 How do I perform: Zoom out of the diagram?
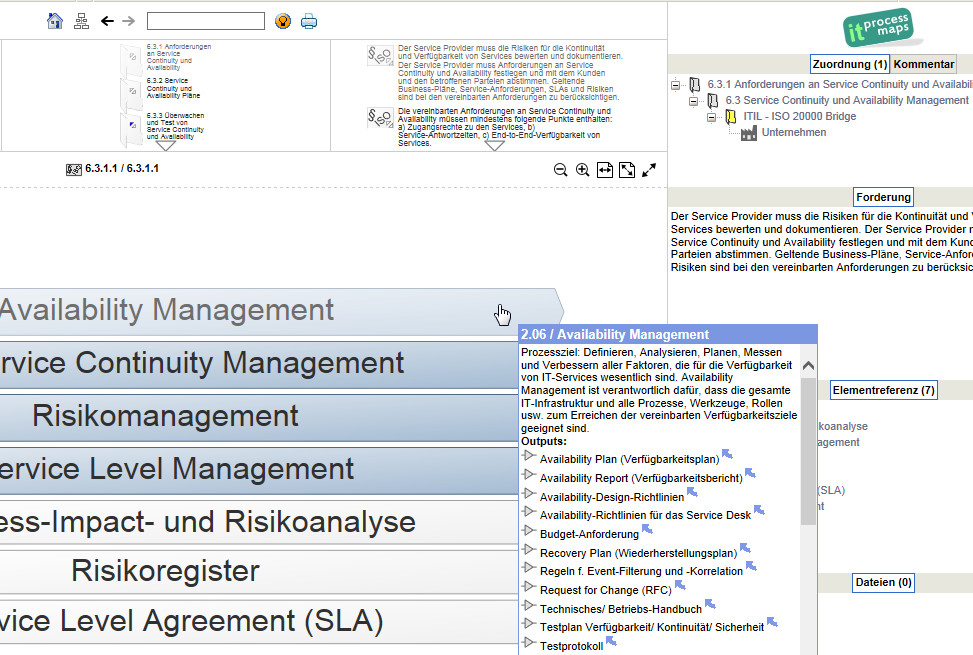pyautogui.click(x=561, y=170)
